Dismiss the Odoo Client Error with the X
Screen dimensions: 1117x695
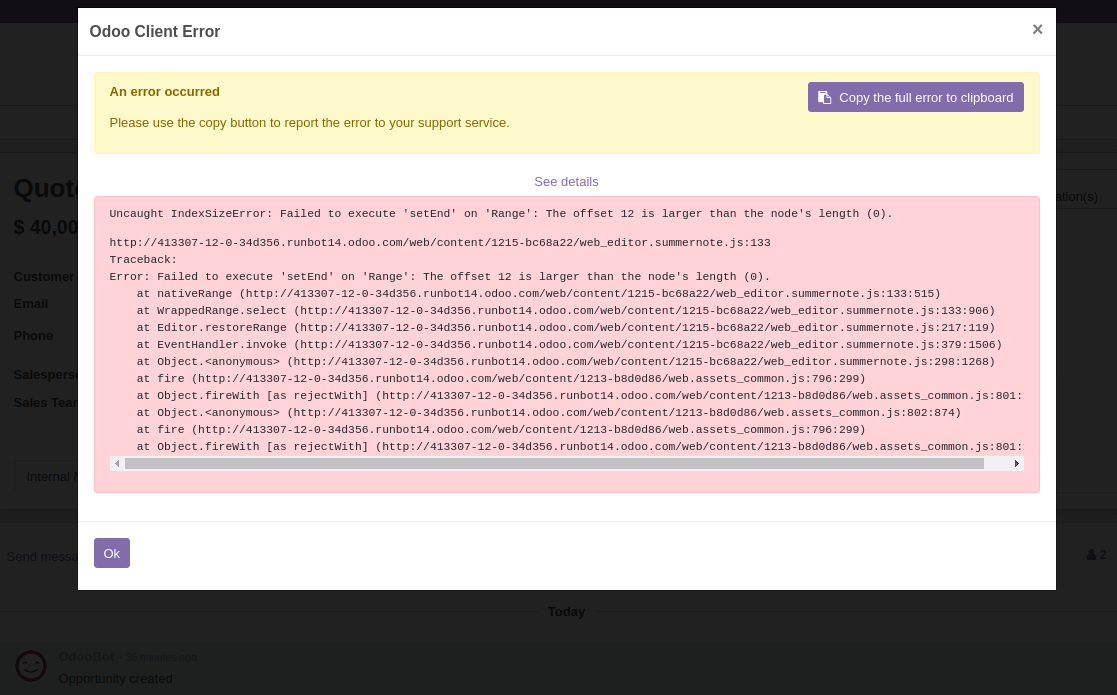(1037, 29)
